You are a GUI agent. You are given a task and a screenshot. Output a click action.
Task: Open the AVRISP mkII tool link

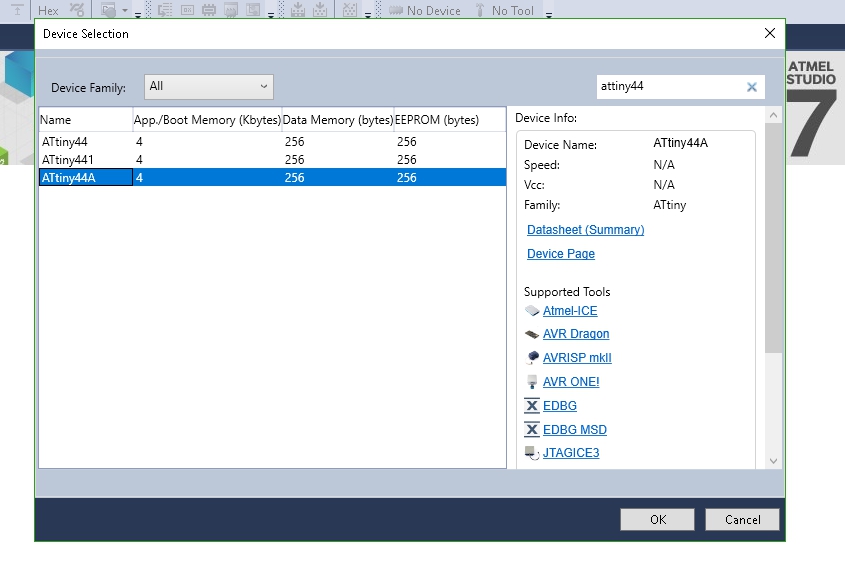(x=577, y=358)
